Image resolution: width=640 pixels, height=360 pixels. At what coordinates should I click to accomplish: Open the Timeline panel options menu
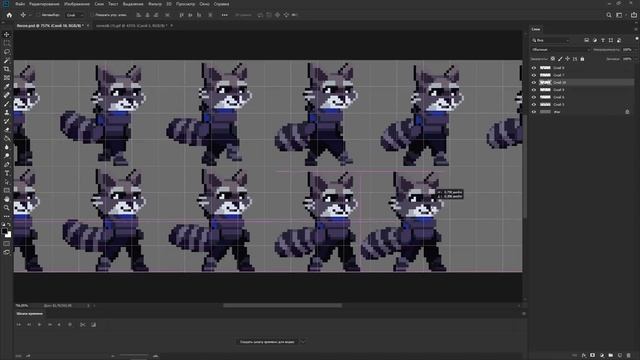coord(524,314)
